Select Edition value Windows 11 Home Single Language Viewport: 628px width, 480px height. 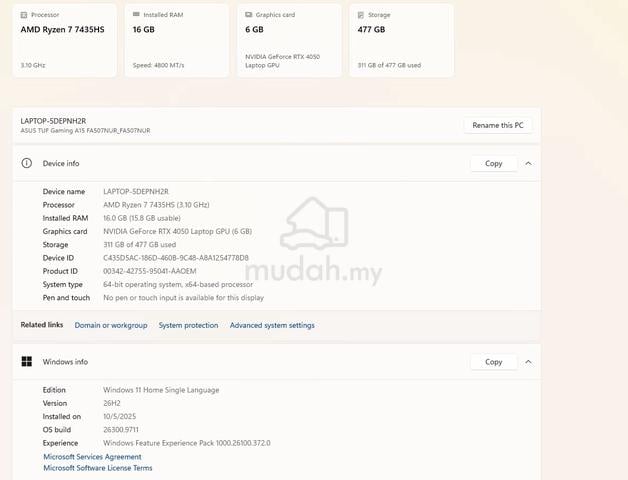click(161, 390)
